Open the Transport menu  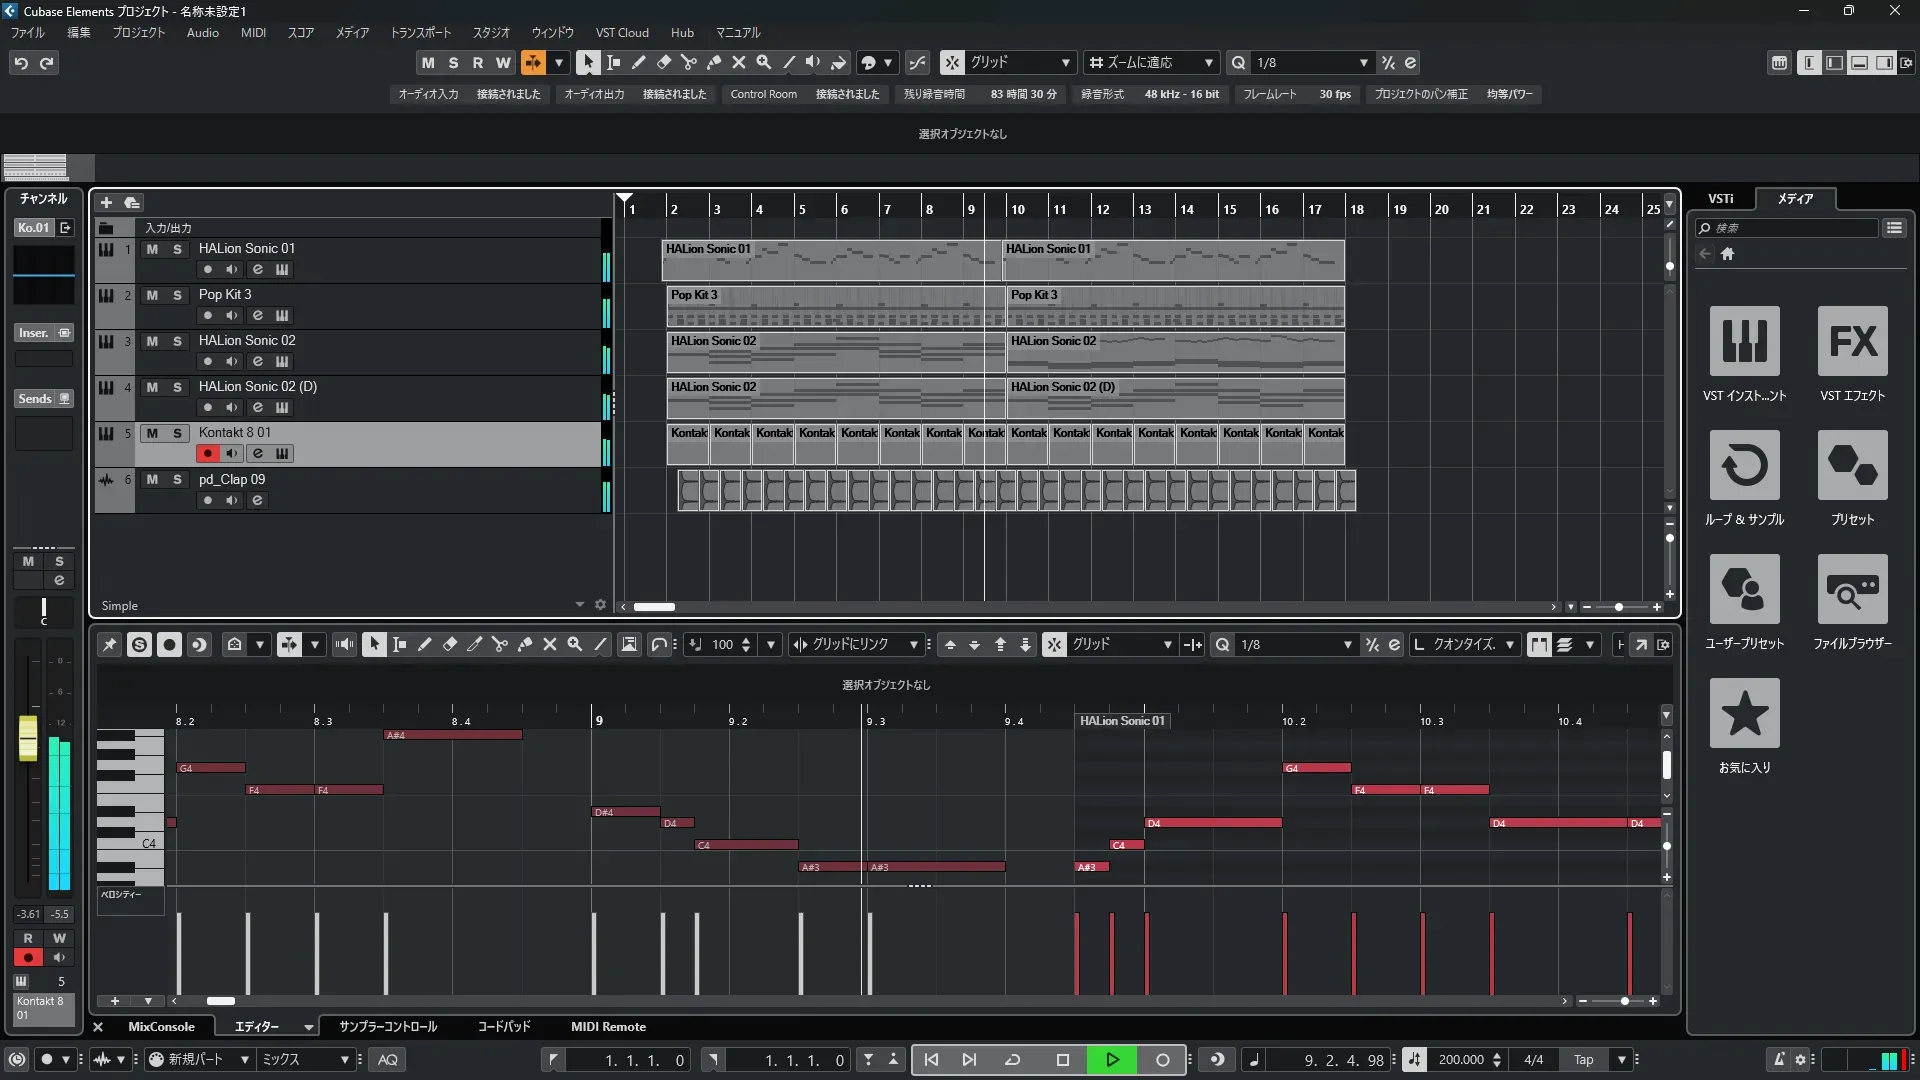point(420,32)
